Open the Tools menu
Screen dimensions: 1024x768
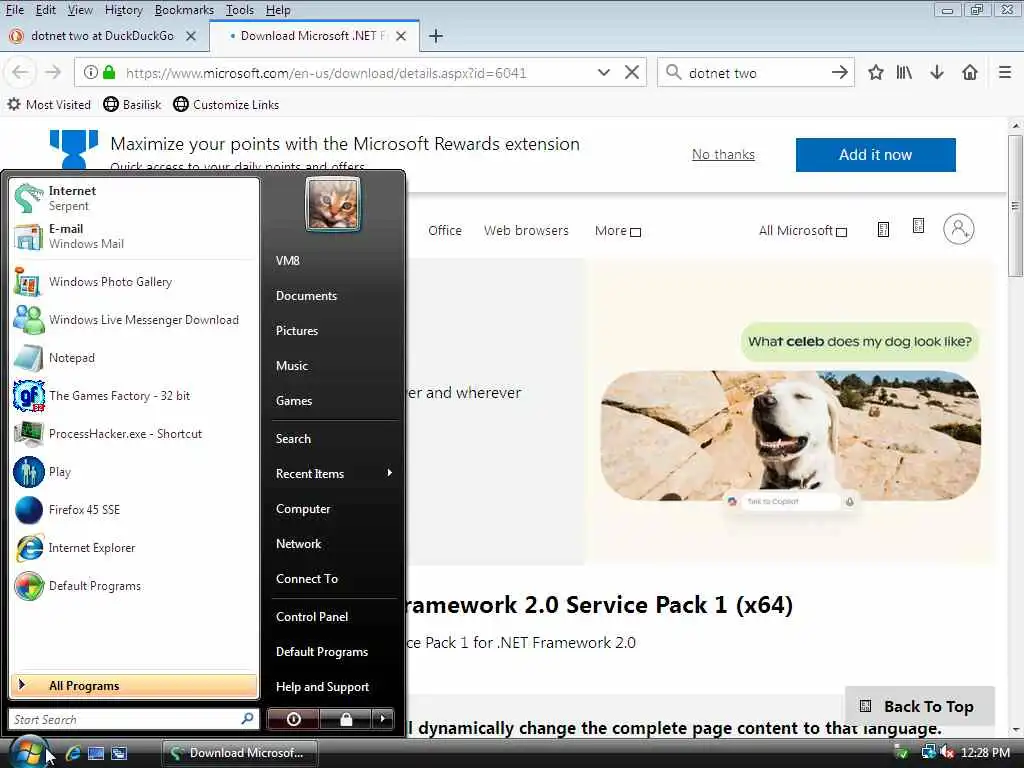240,10
